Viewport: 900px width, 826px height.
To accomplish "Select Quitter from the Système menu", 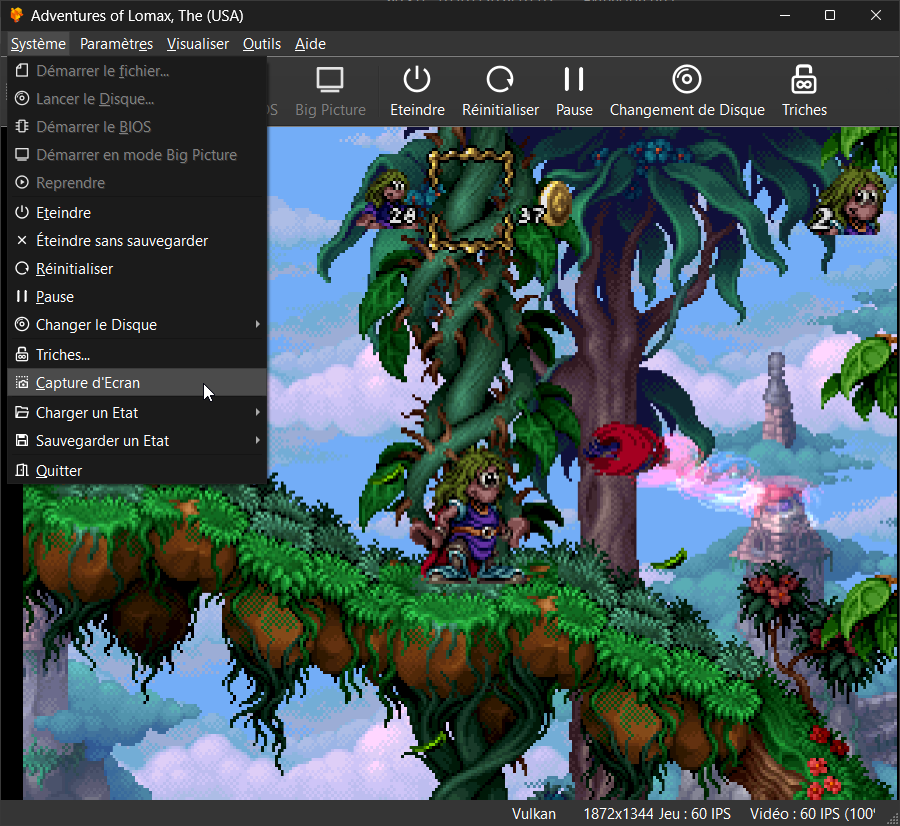I will point(137,470).
